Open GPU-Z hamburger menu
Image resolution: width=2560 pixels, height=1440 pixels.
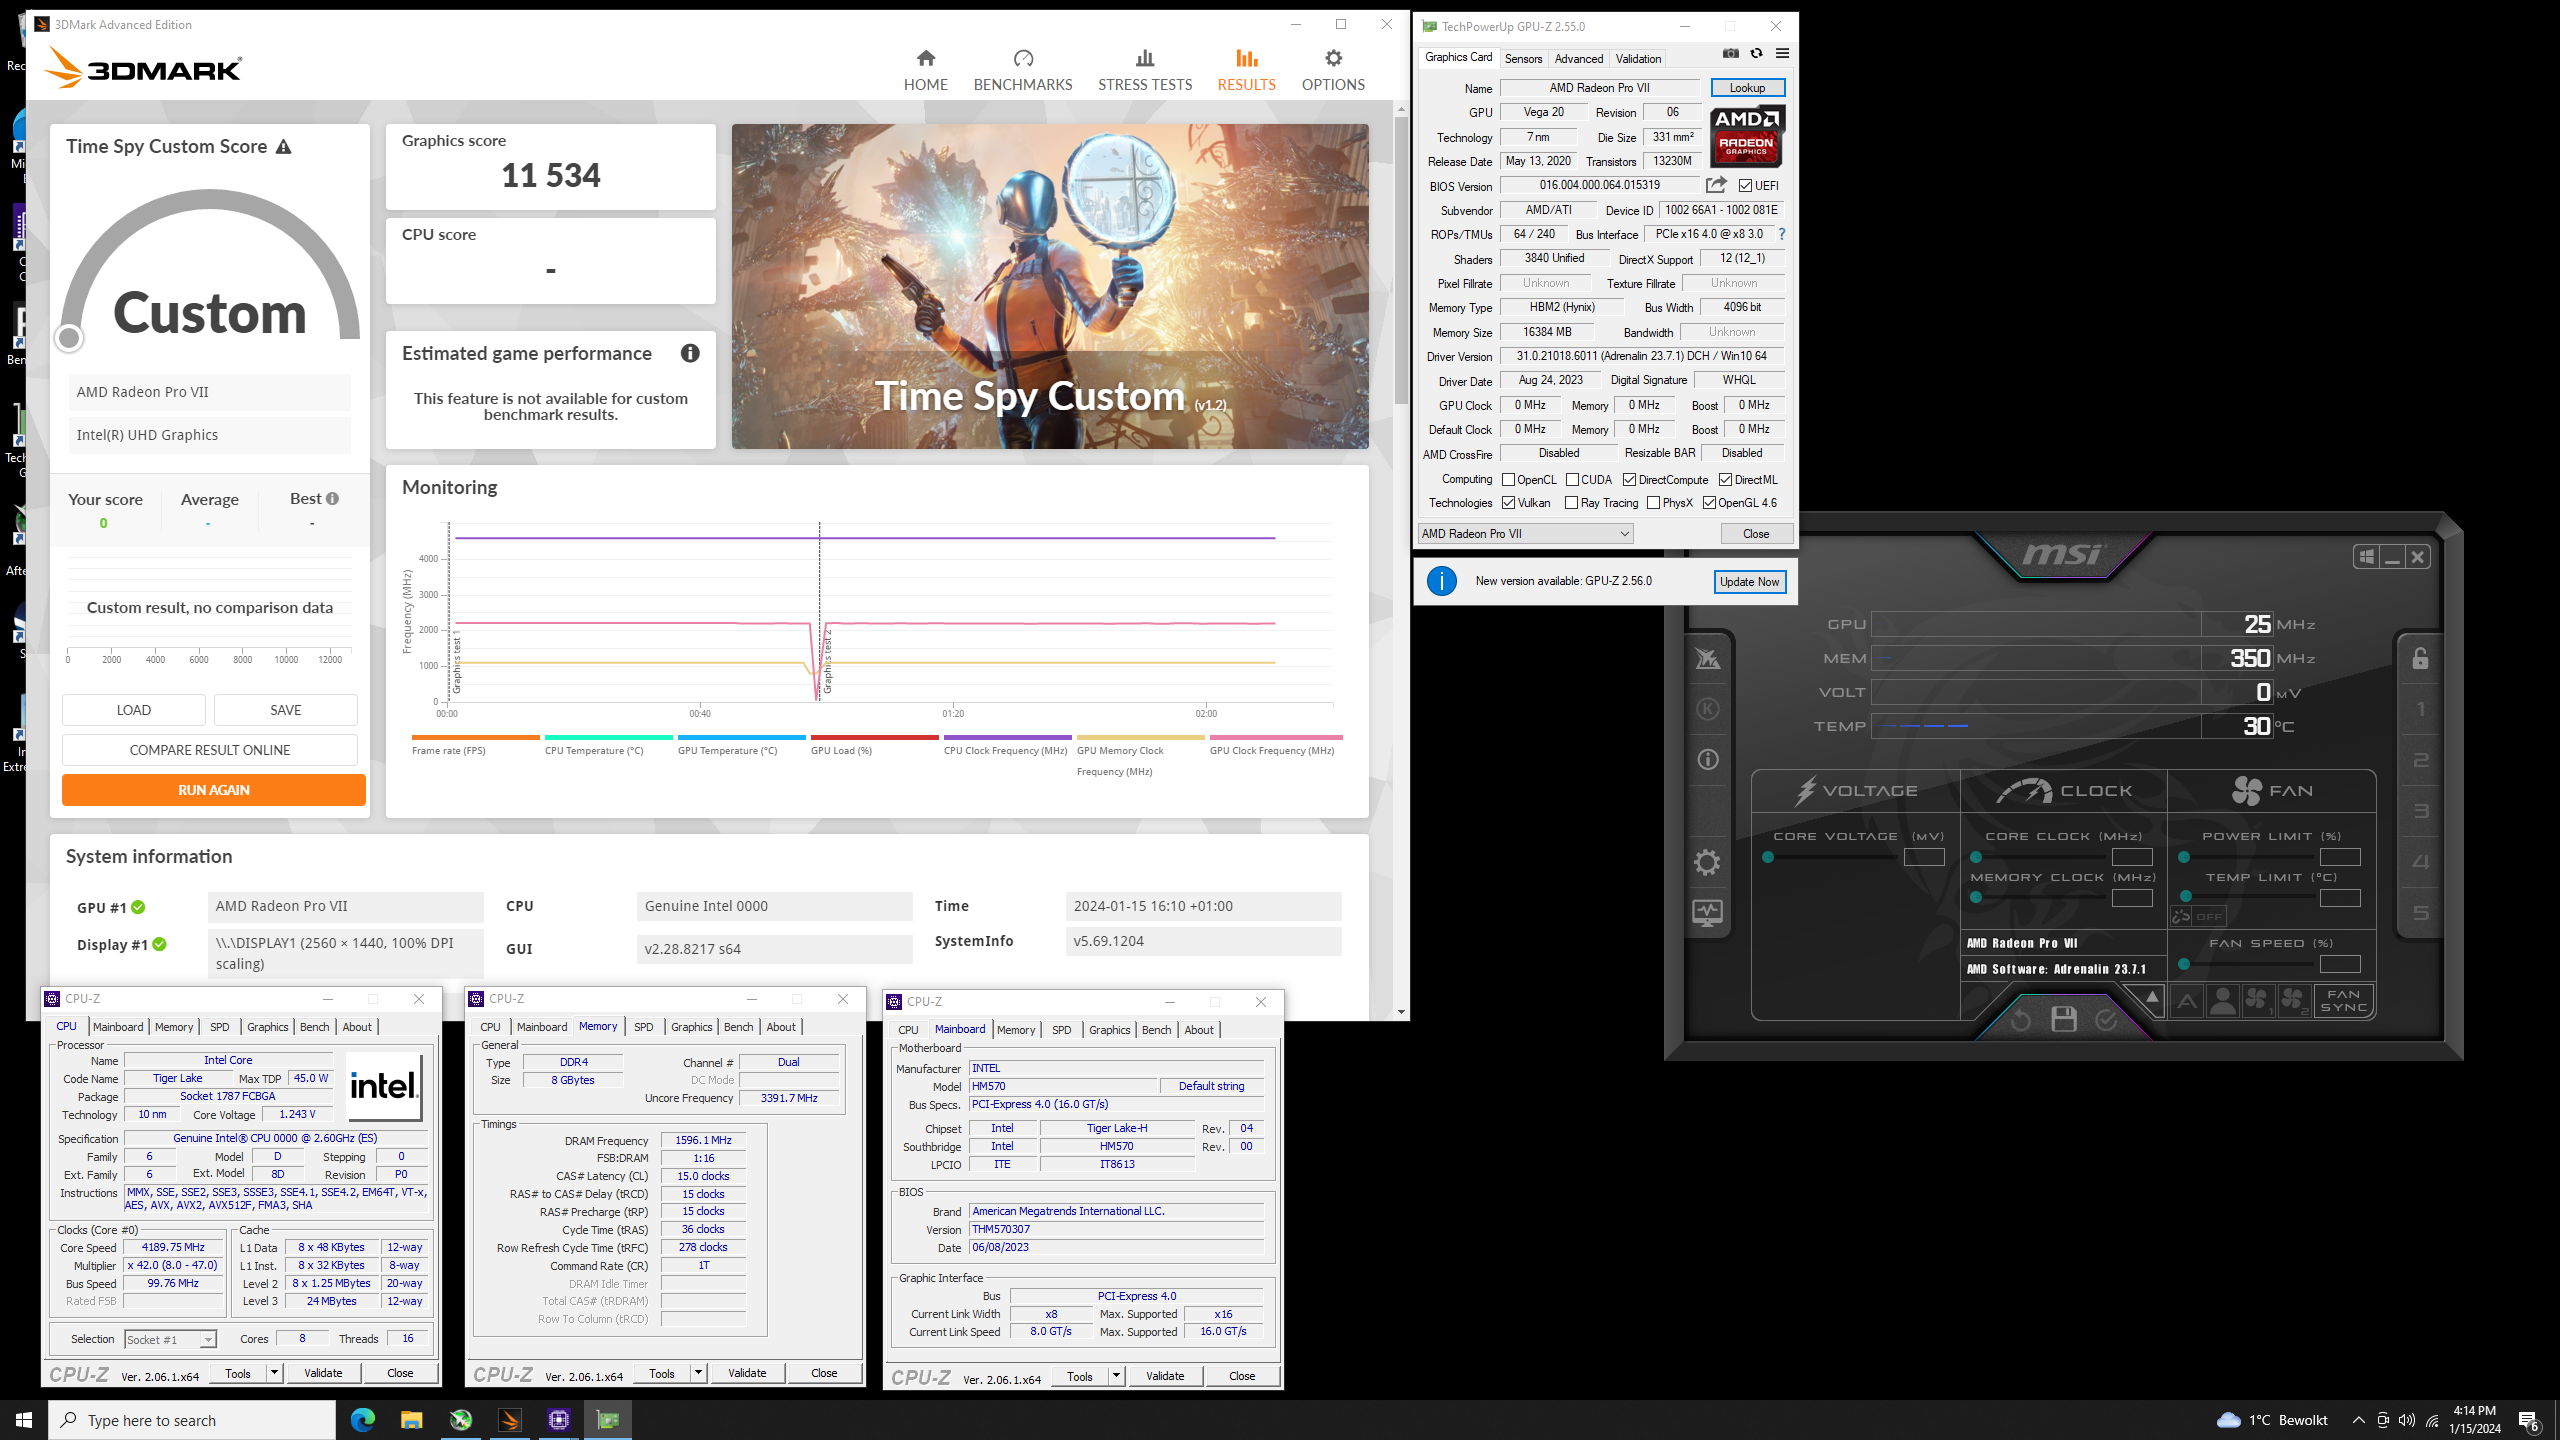(x=1782, y=54)
